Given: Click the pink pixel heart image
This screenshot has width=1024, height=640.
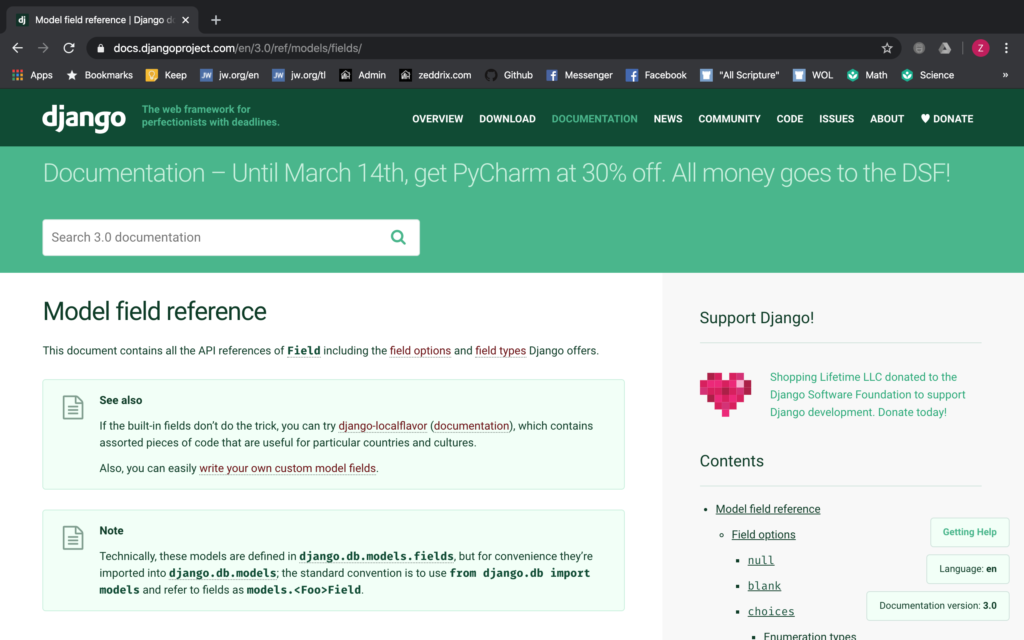Looking at the screenshot, I should click(x=725, y=394).
